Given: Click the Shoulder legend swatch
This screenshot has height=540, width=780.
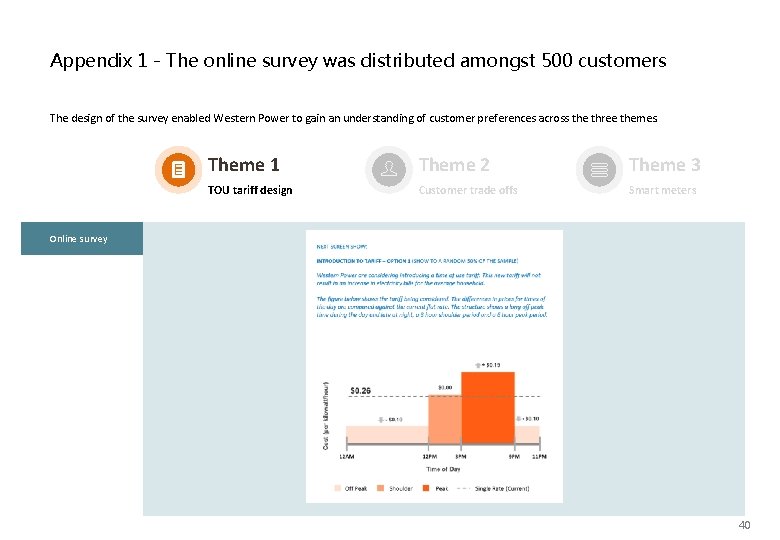Looking at the screenshot, I should coord(381,488).
